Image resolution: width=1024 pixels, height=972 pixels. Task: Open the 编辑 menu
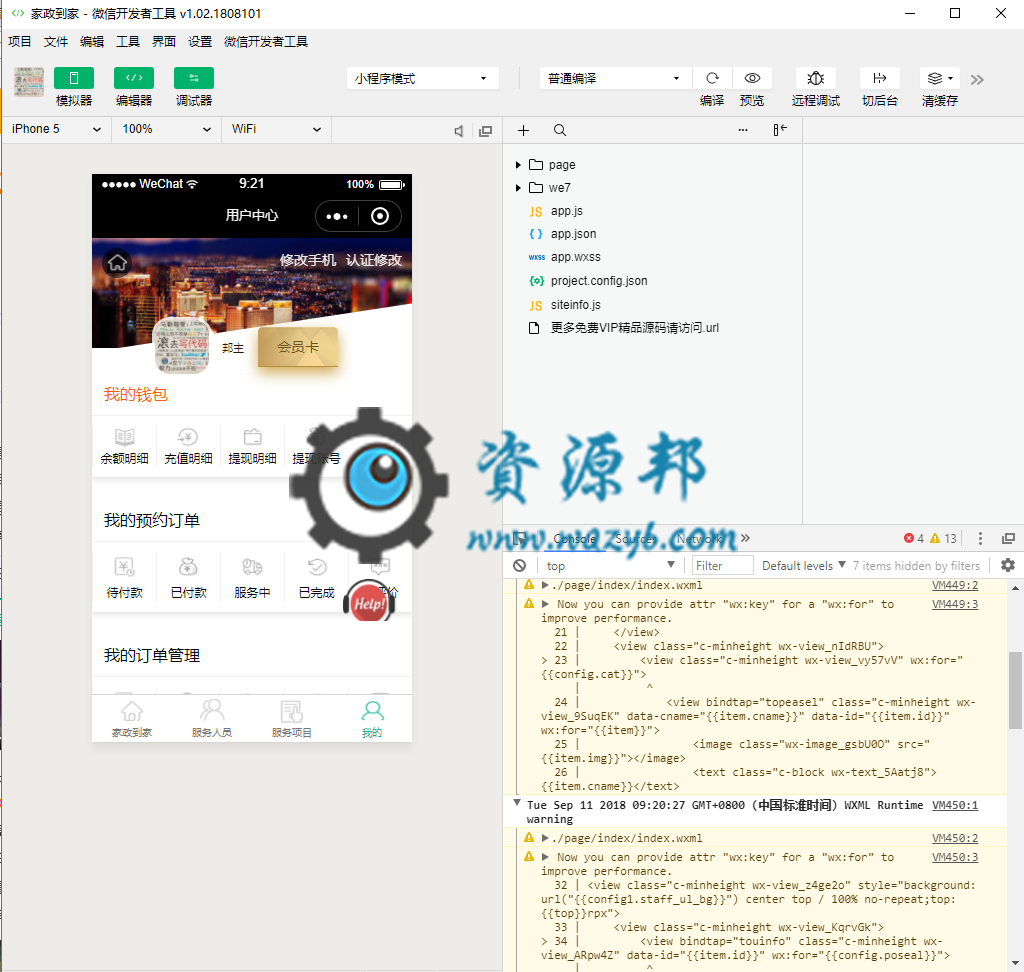pyautogui.click(x=92, y=42)
